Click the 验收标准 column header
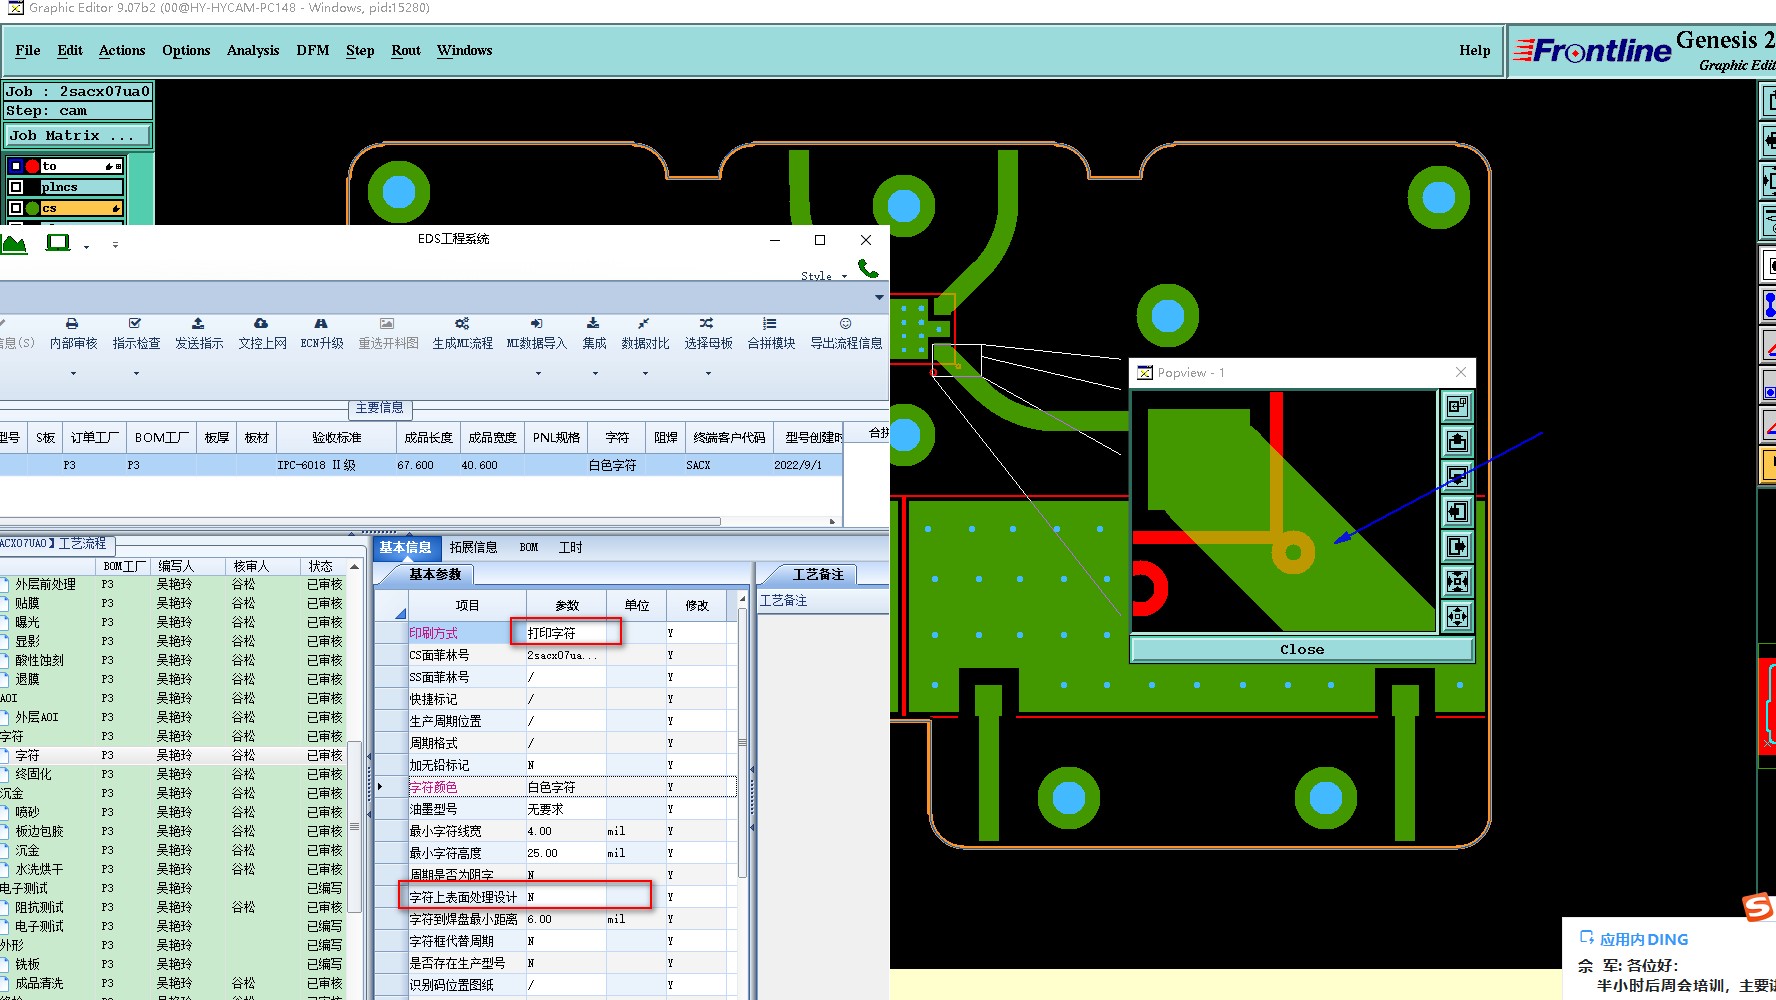The height and width of the screenshot is (1000, 1776). pos(336,437)
